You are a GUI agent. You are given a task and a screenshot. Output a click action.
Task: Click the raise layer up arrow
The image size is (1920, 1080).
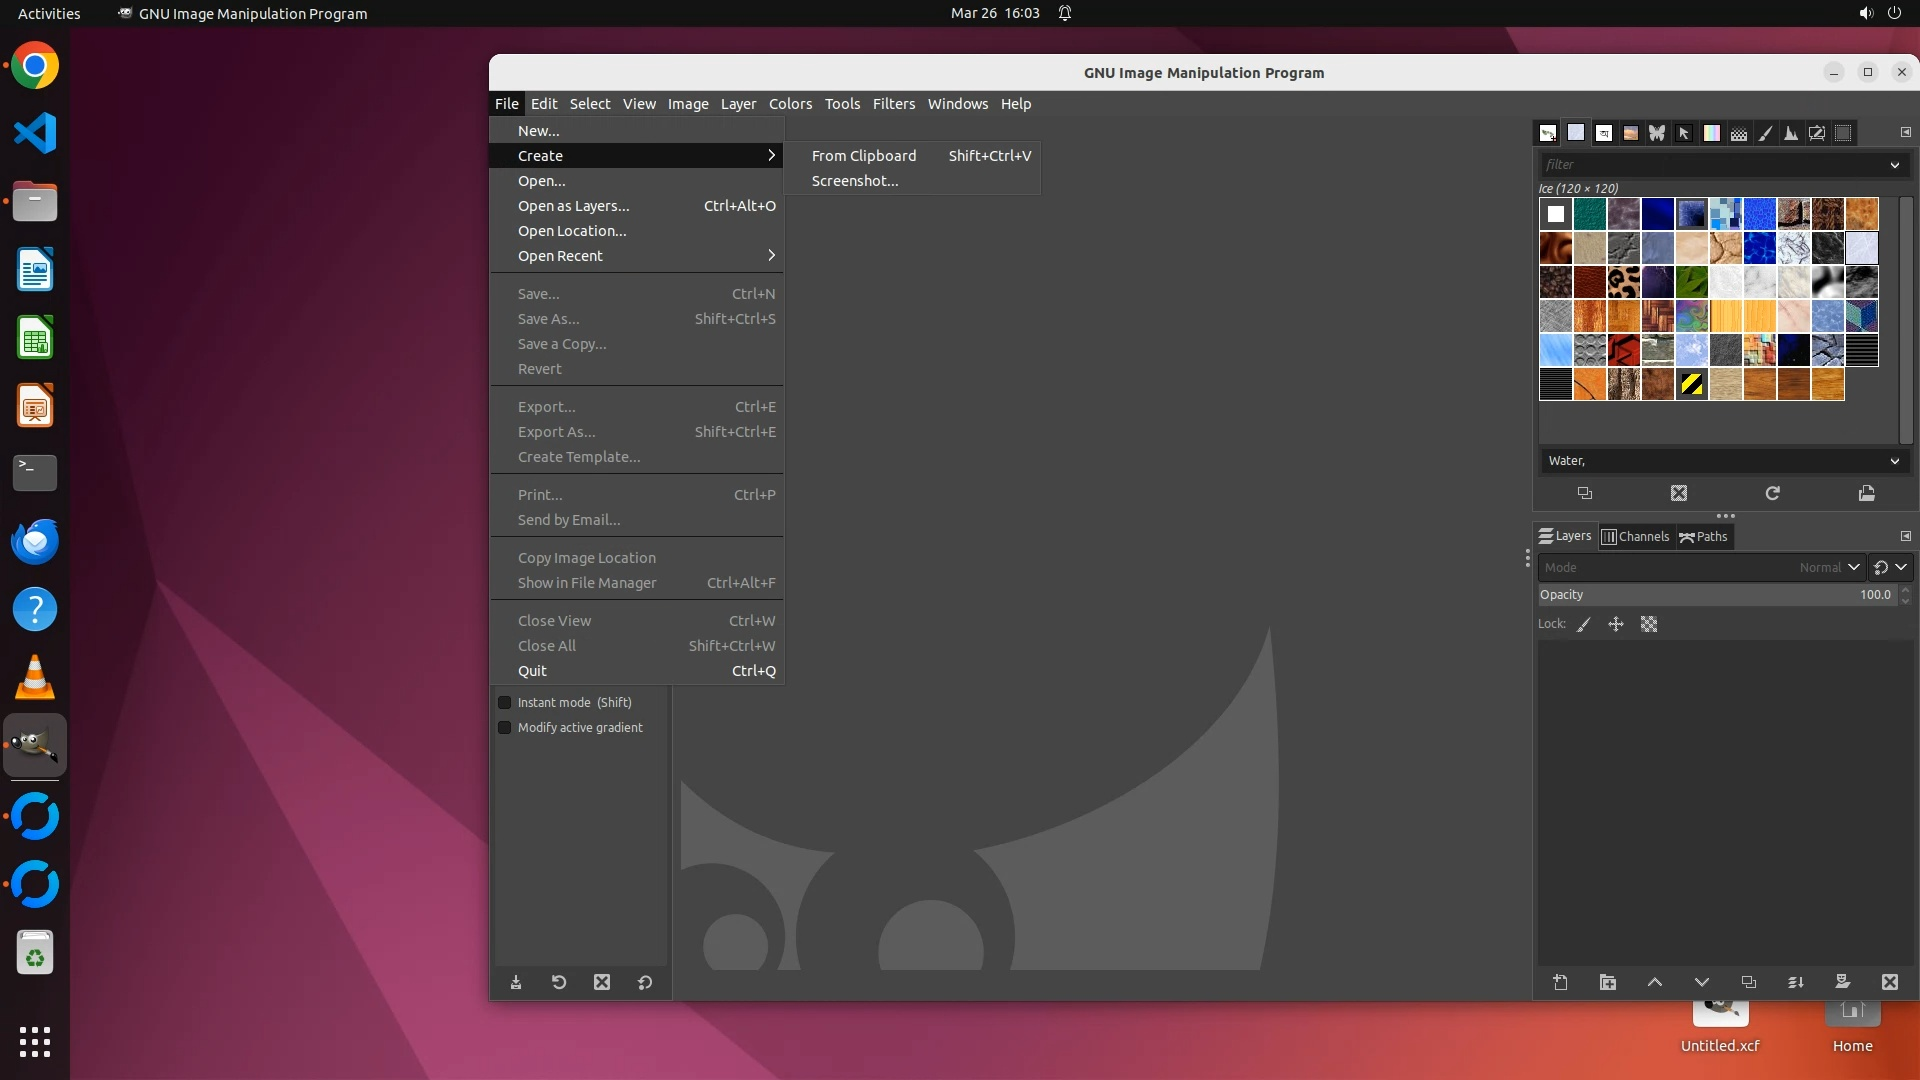(x=1655, y=982)
